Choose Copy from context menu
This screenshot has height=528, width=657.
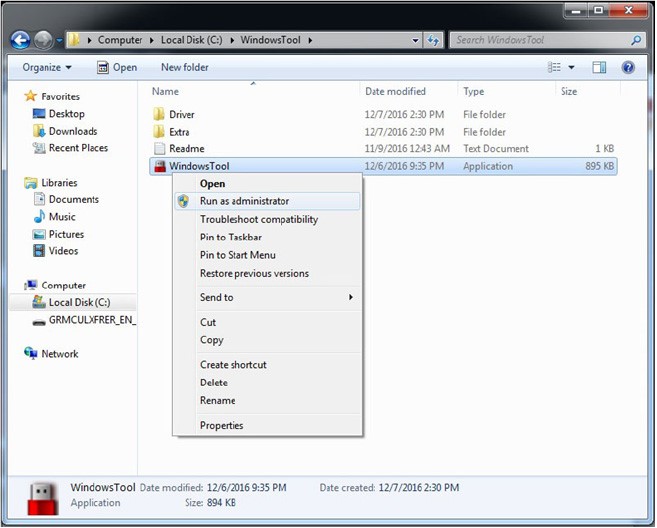coord(267,340)
